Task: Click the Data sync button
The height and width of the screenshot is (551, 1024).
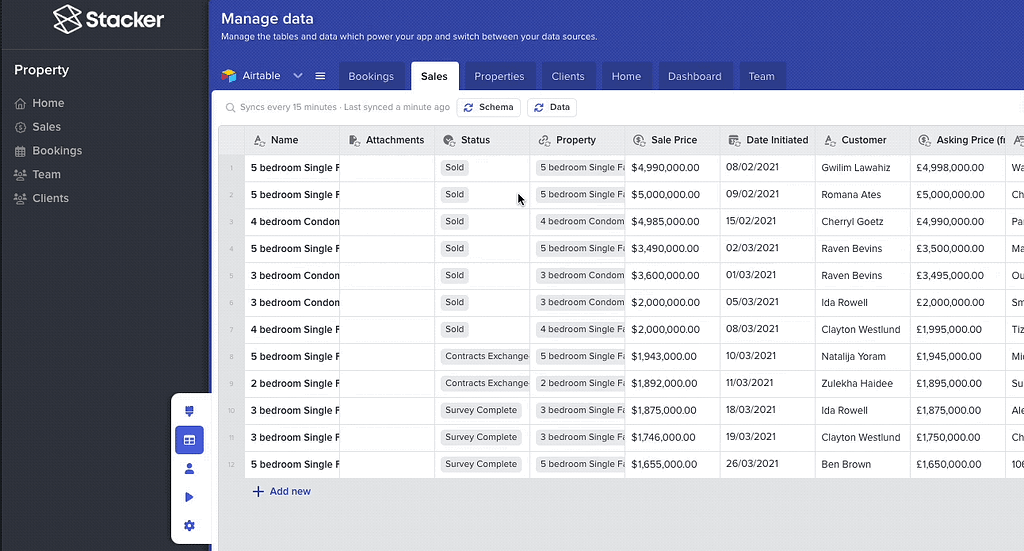Action: tap(551, 107)
